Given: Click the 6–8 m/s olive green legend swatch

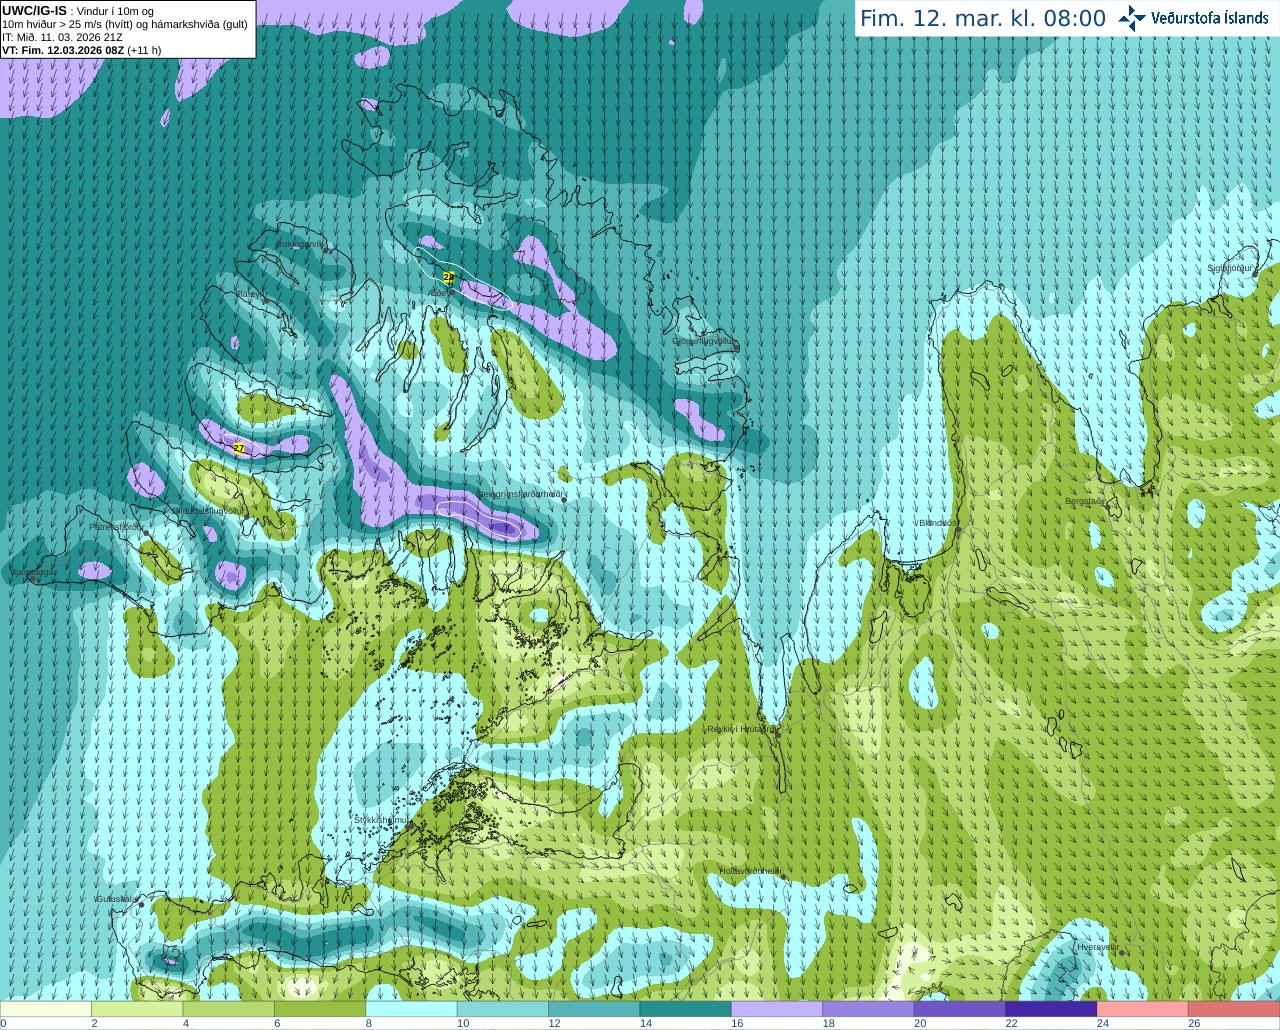Looking at the screenshot, I should pos(320,1009).
